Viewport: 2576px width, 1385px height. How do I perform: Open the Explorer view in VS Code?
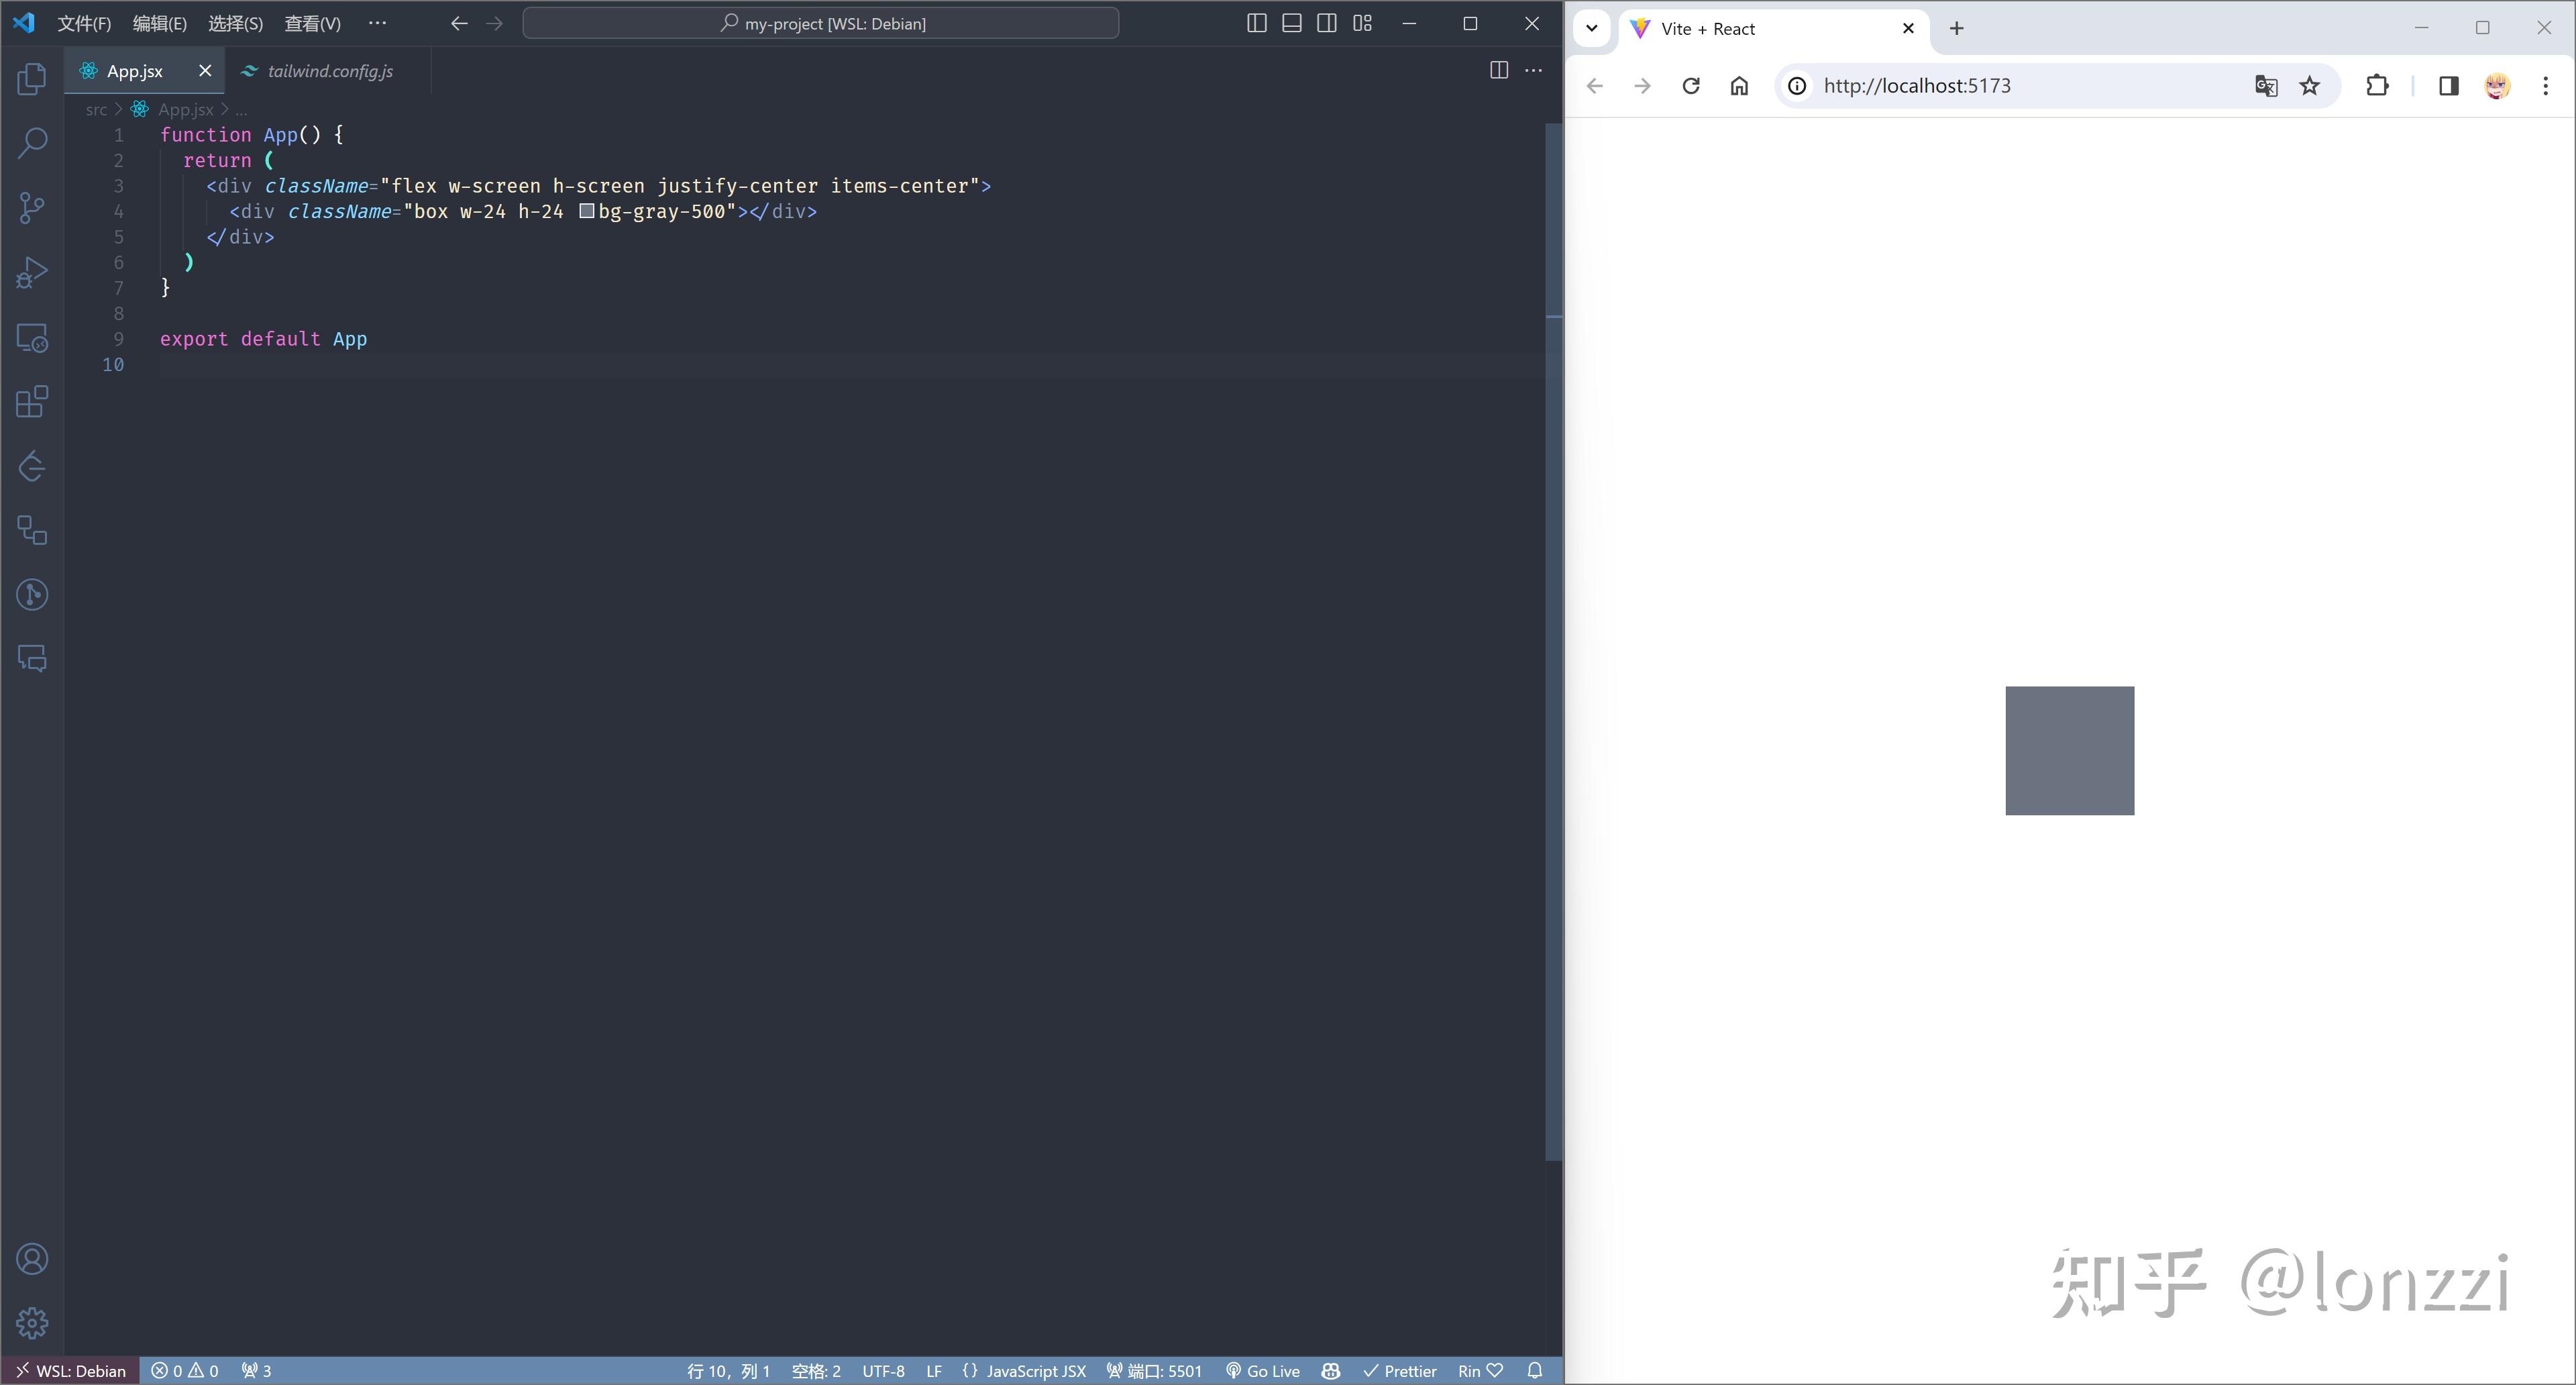[x=32, y=79]
